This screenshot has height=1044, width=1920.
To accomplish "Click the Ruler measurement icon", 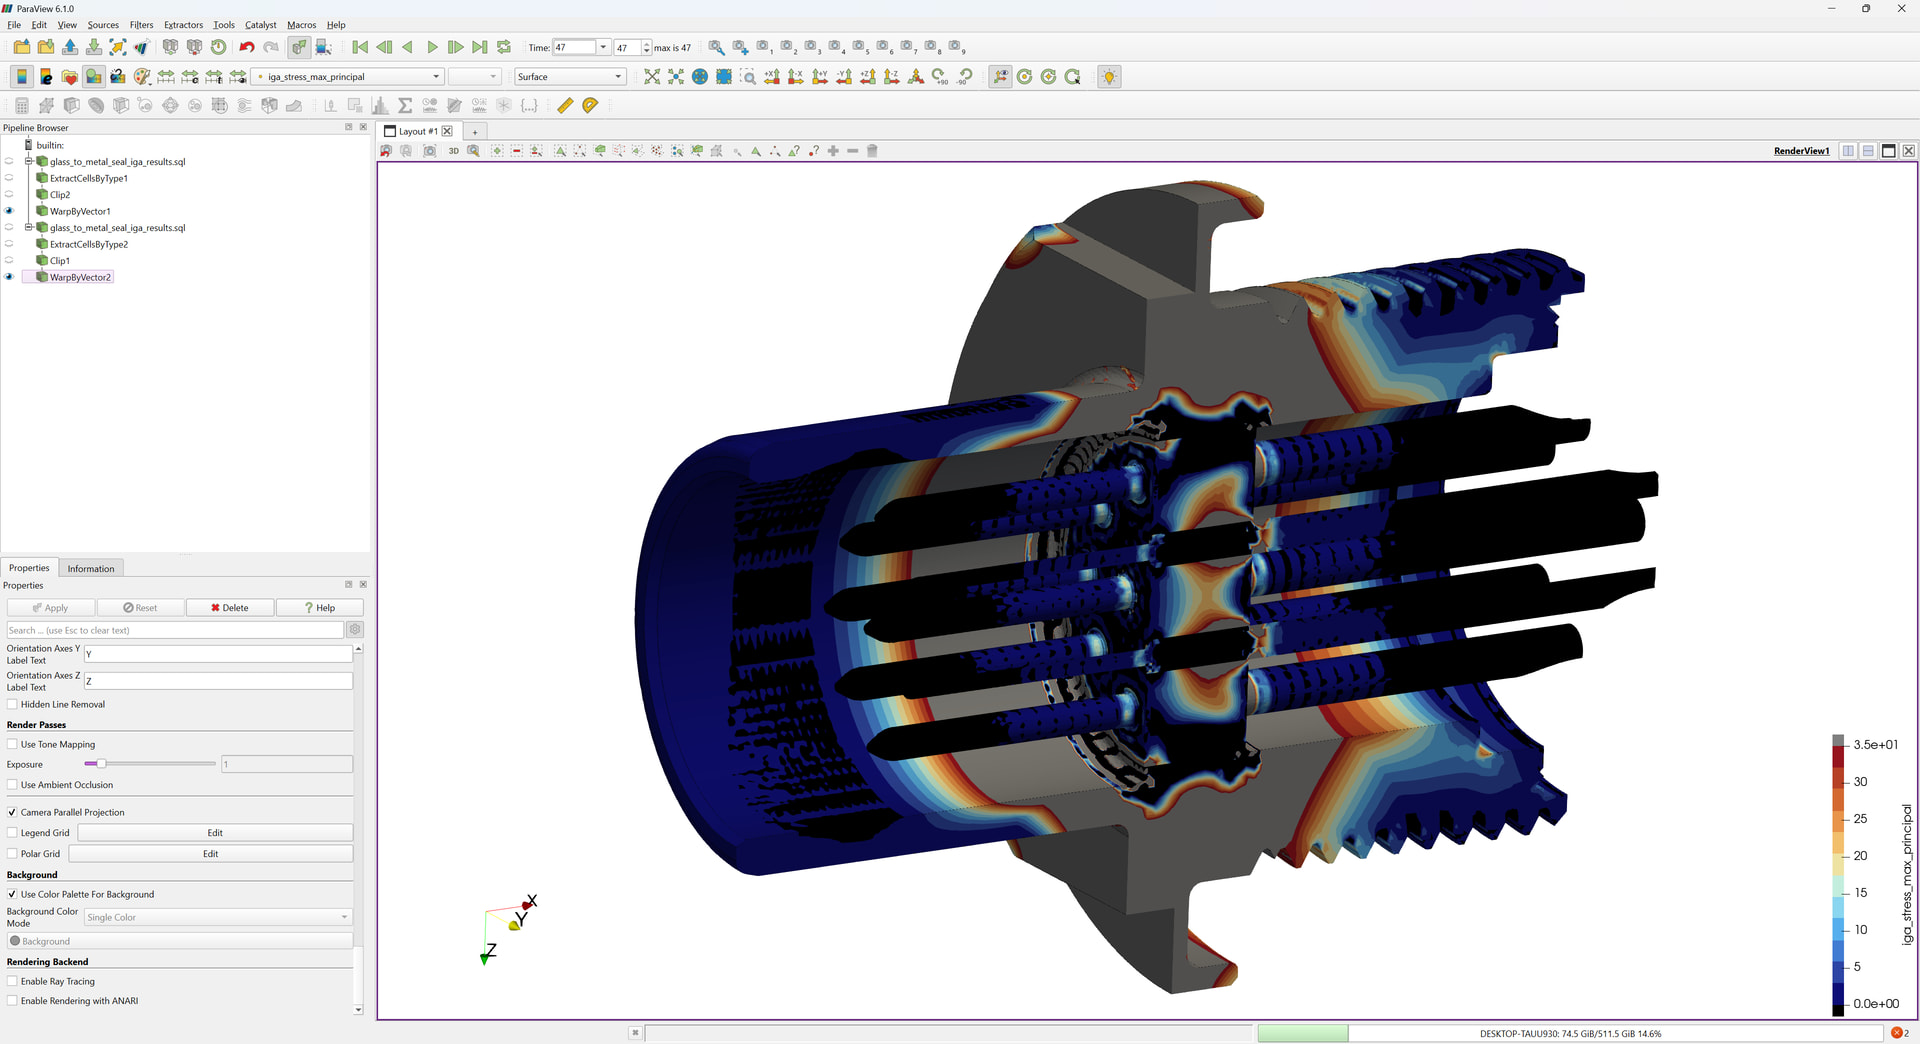I will (x=565, y=105).
